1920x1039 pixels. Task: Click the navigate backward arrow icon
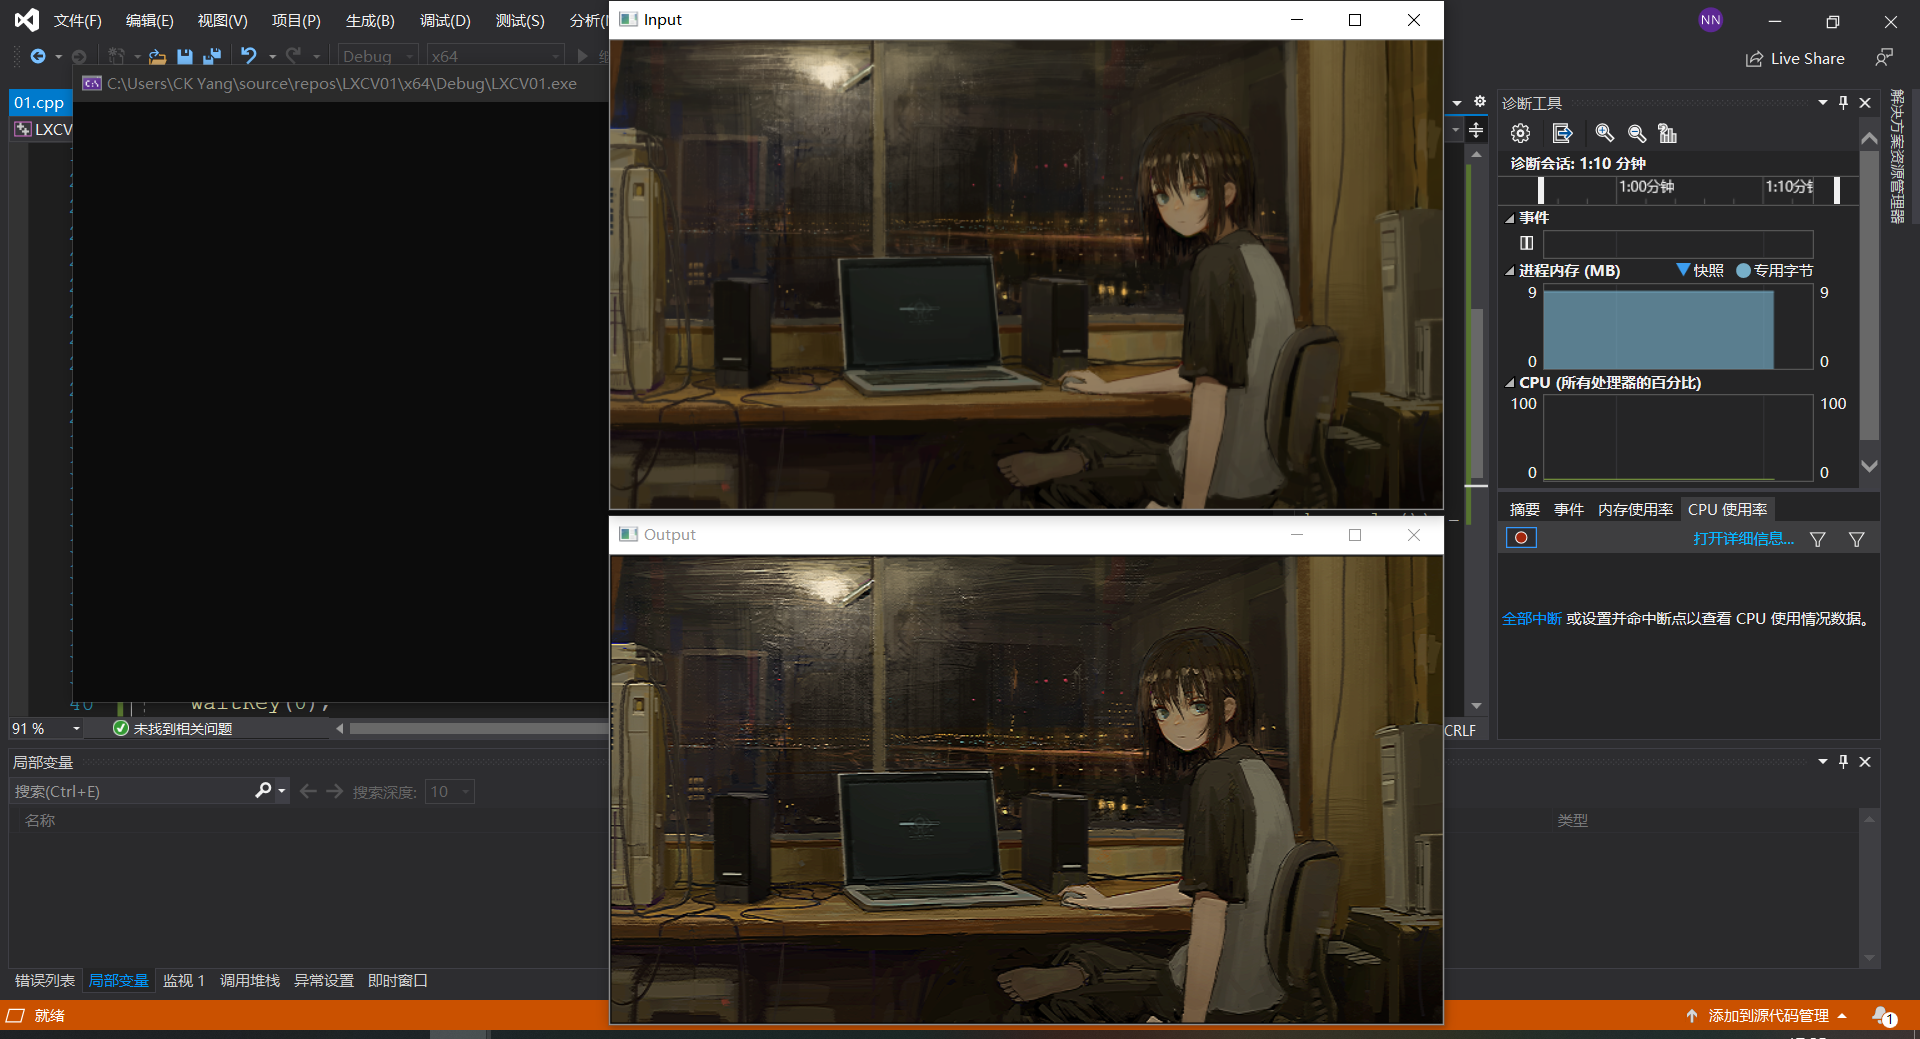38,56
